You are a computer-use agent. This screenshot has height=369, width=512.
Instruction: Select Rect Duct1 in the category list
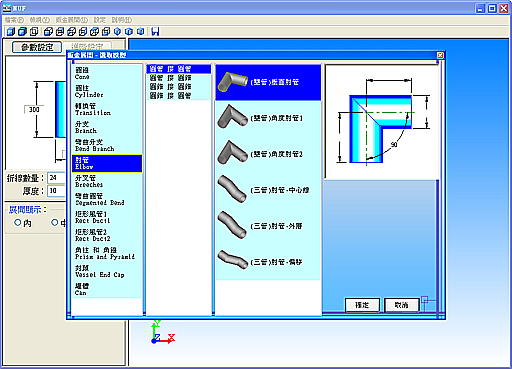pos(107,217)
